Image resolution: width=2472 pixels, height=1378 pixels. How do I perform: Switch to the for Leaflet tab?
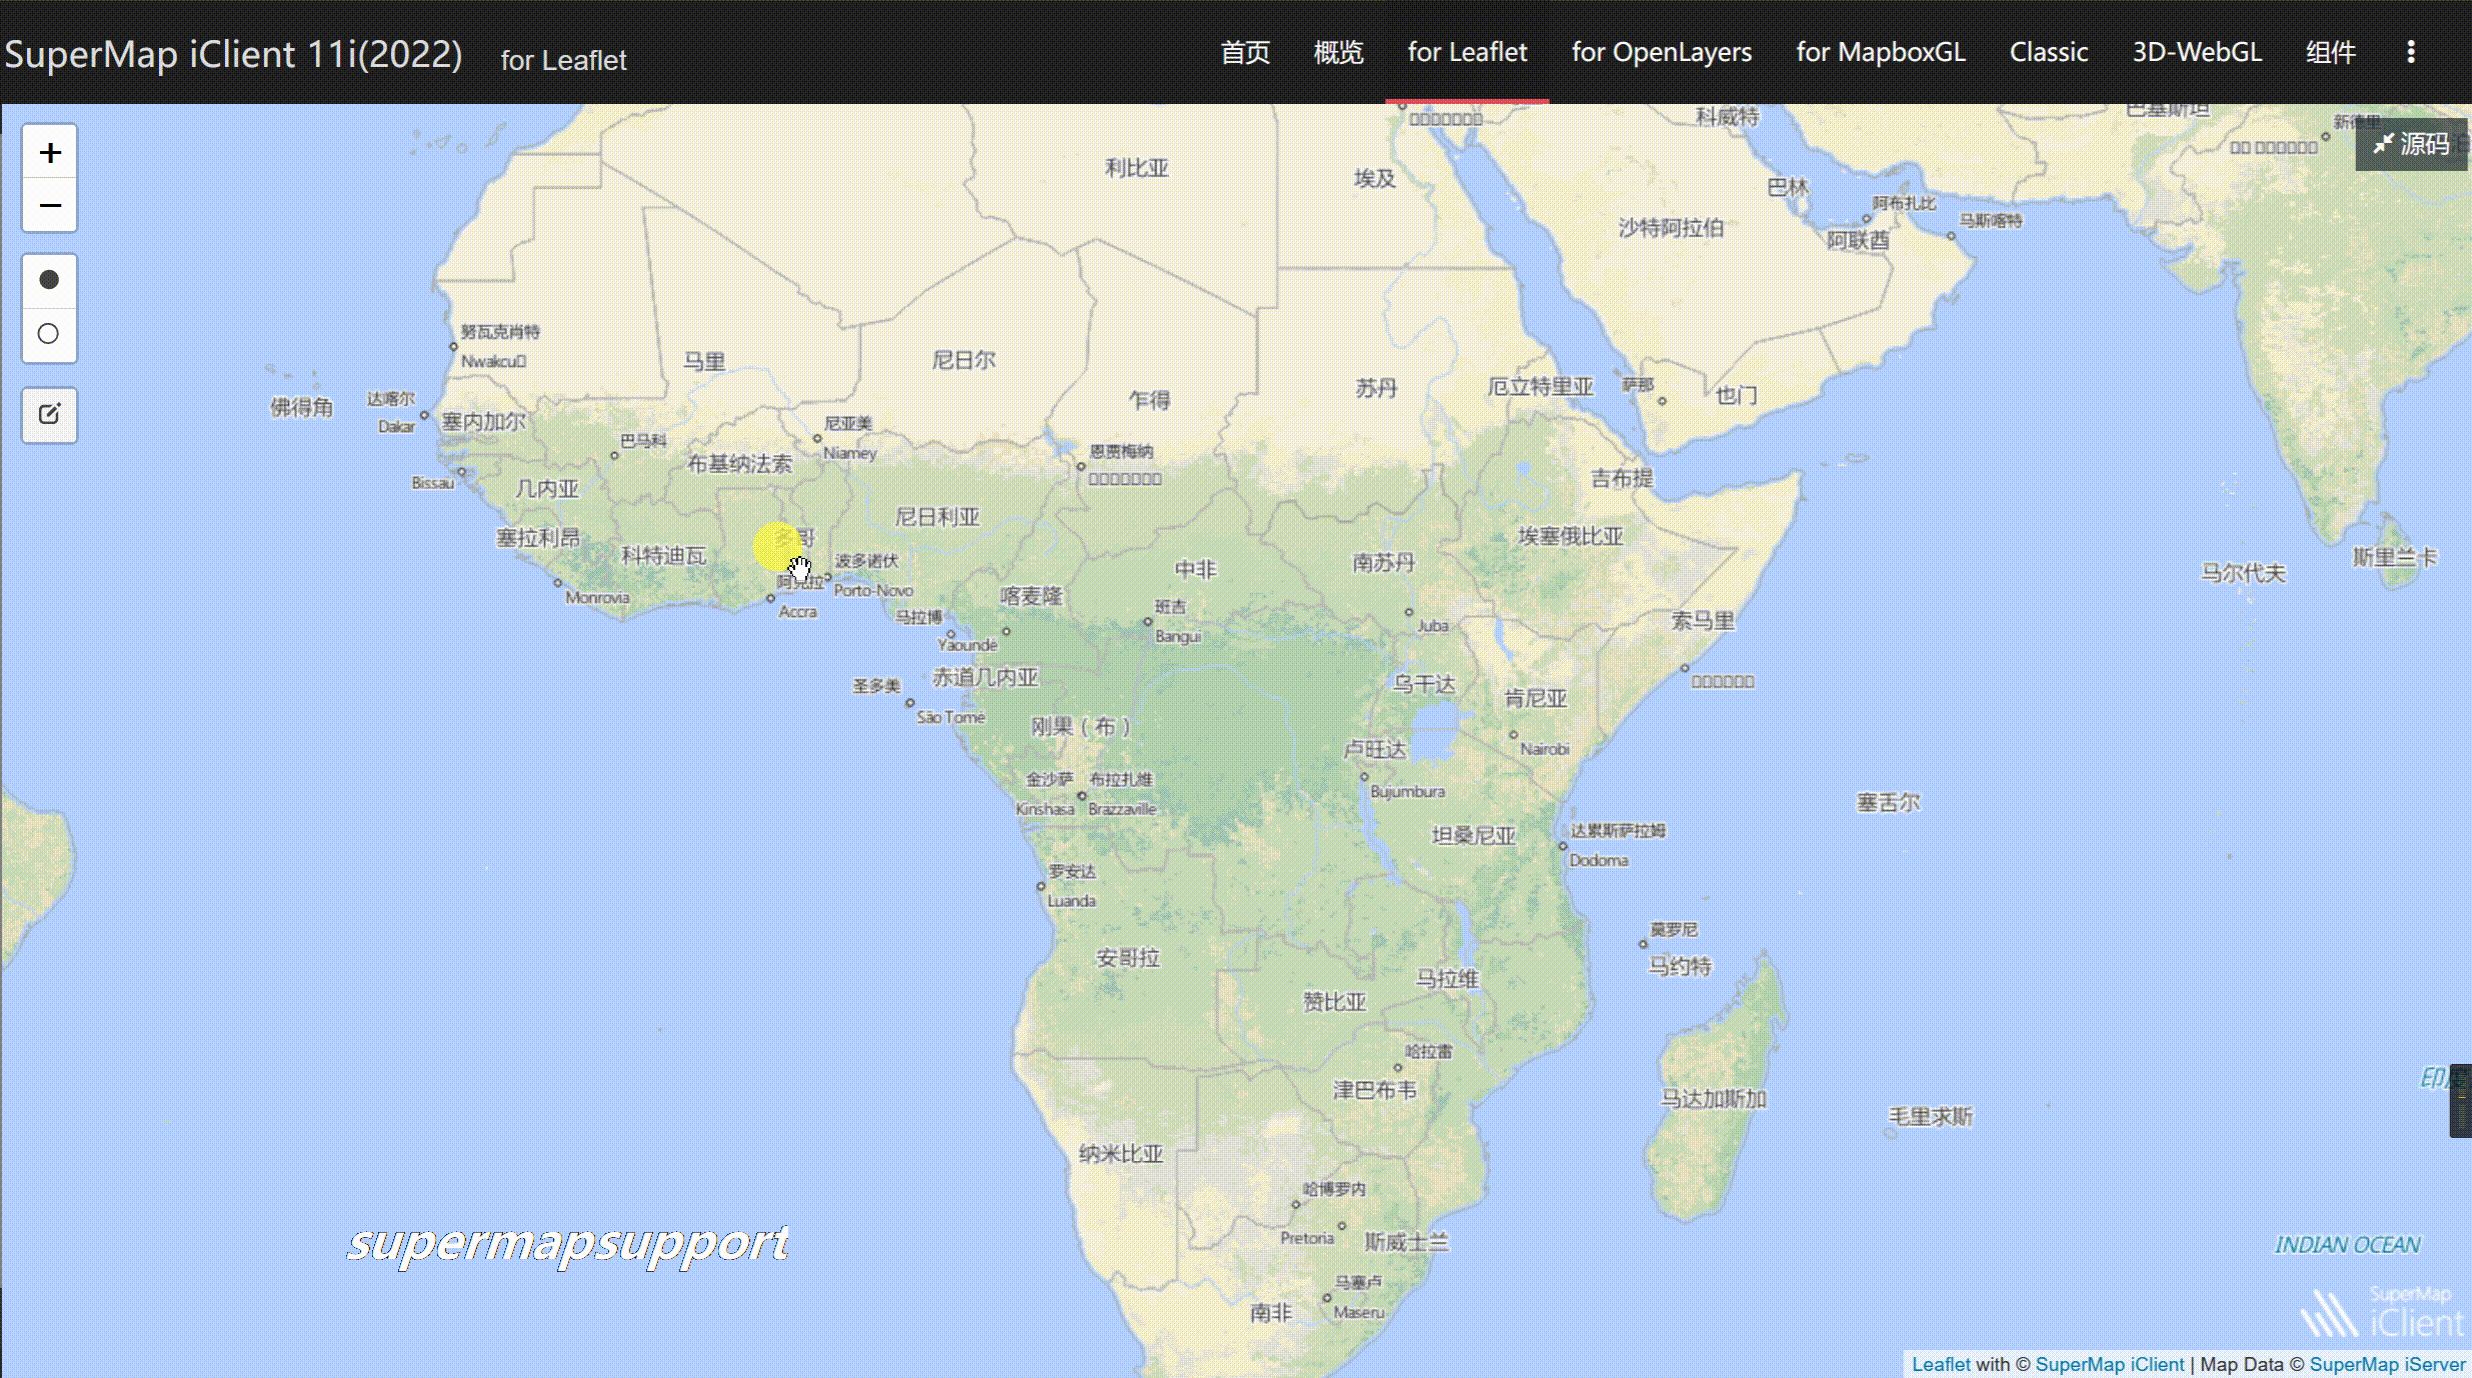tap(1467, 52)
